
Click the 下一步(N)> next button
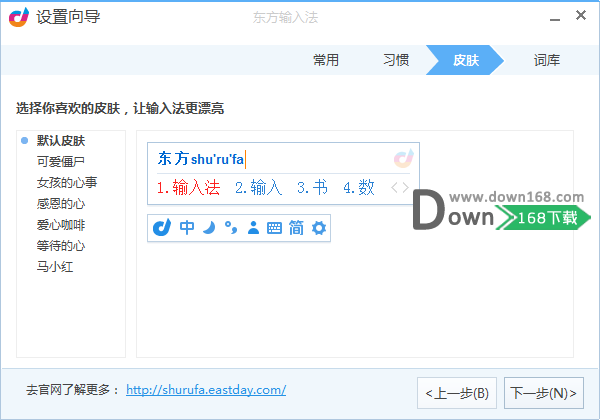544,393
